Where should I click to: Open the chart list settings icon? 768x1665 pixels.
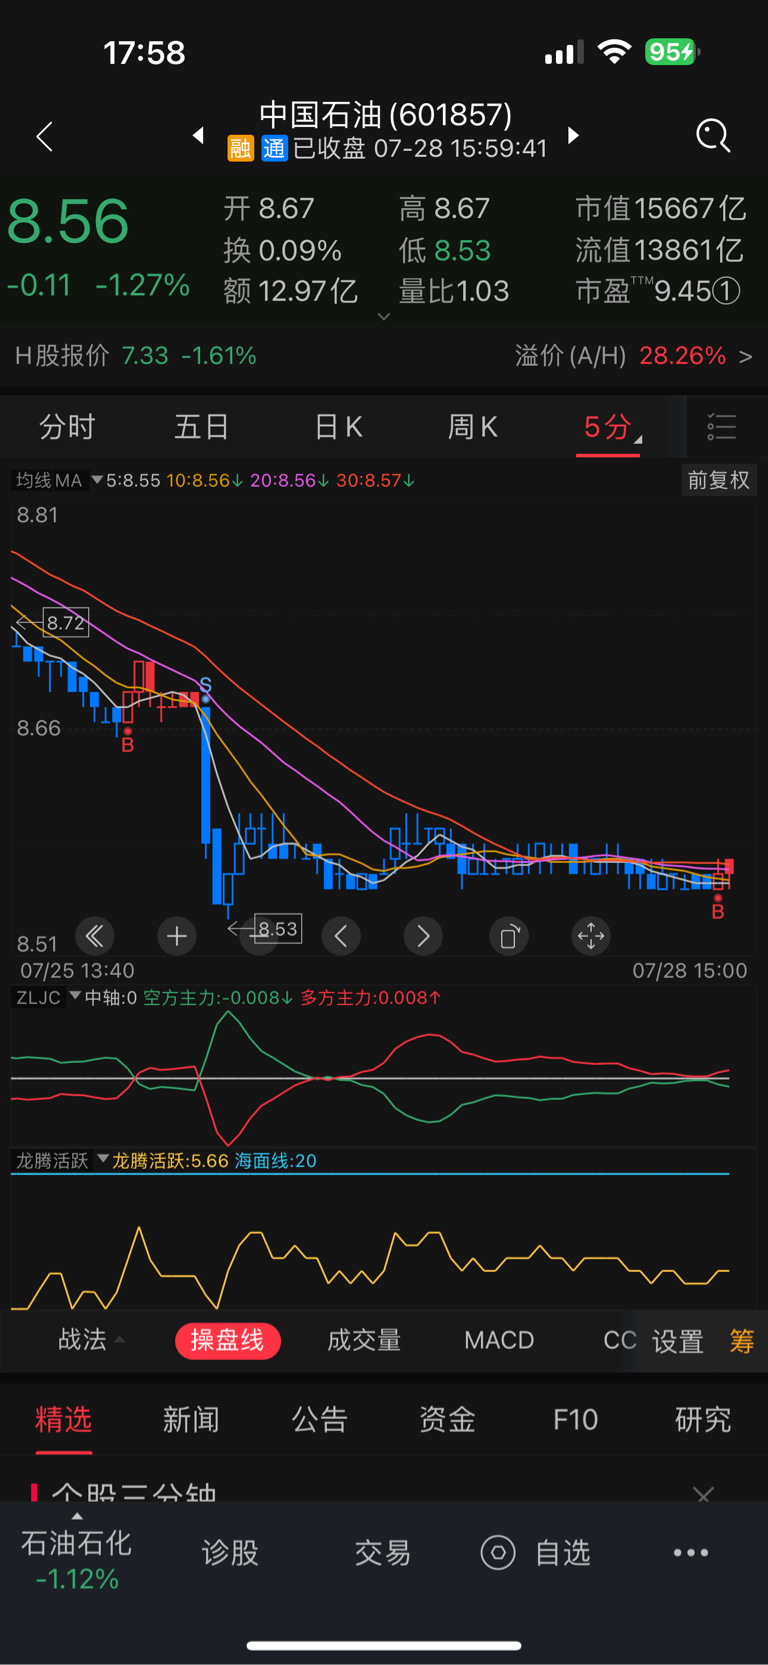721,427
